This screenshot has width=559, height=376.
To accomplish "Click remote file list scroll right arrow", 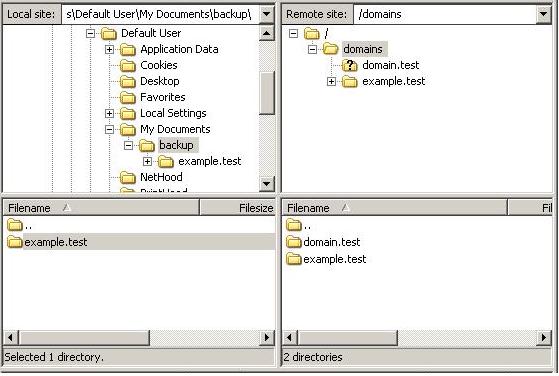I will pos(544,338).
